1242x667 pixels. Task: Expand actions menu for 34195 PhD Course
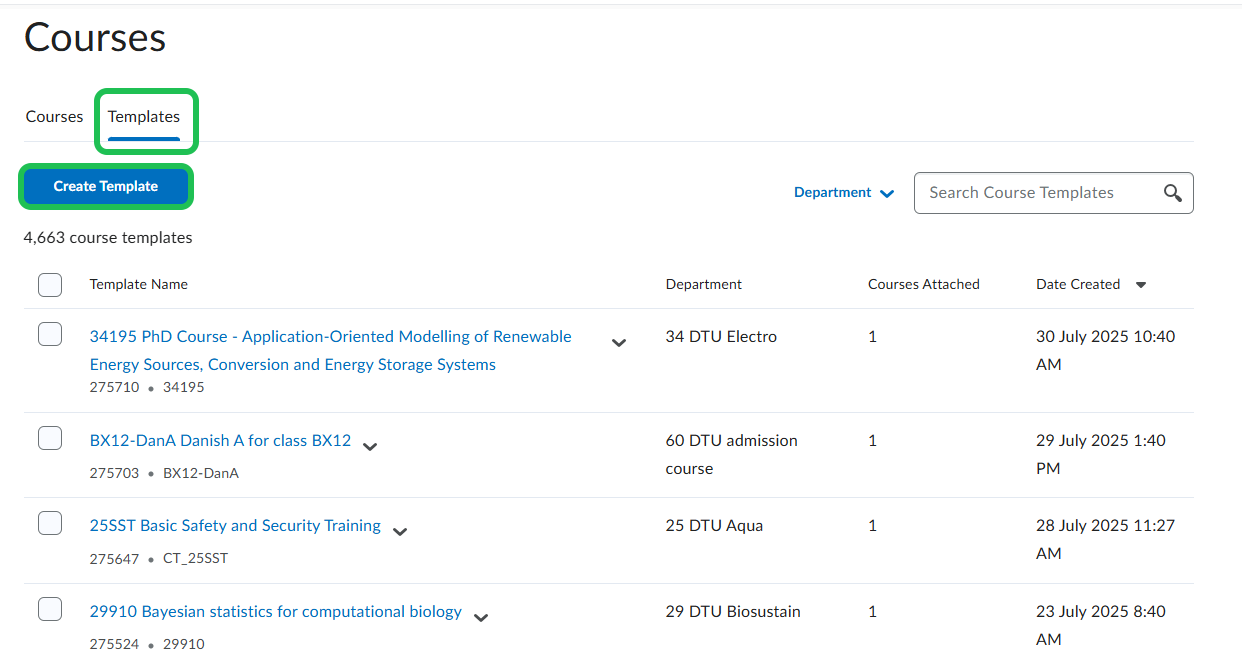click(x=619, y=343)
